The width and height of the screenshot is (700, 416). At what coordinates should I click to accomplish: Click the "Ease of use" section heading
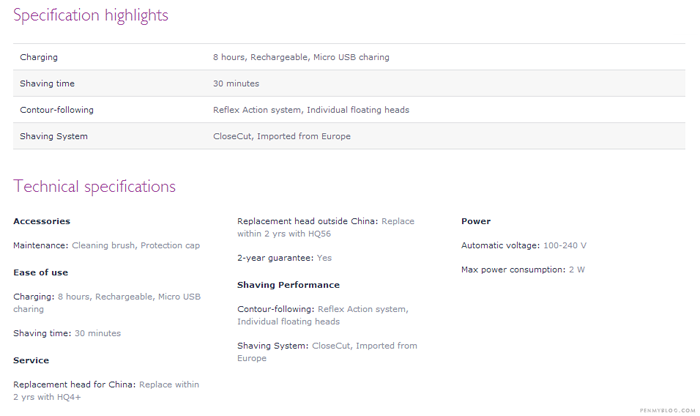tap(41, 272)
